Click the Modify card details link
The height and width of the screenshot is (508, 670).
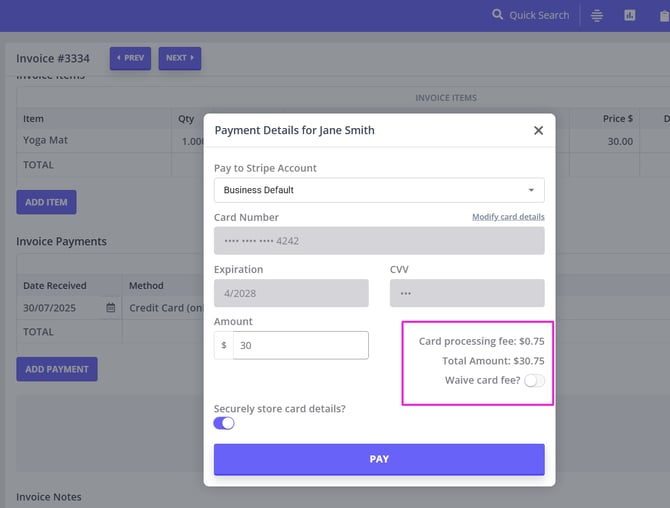508,217
